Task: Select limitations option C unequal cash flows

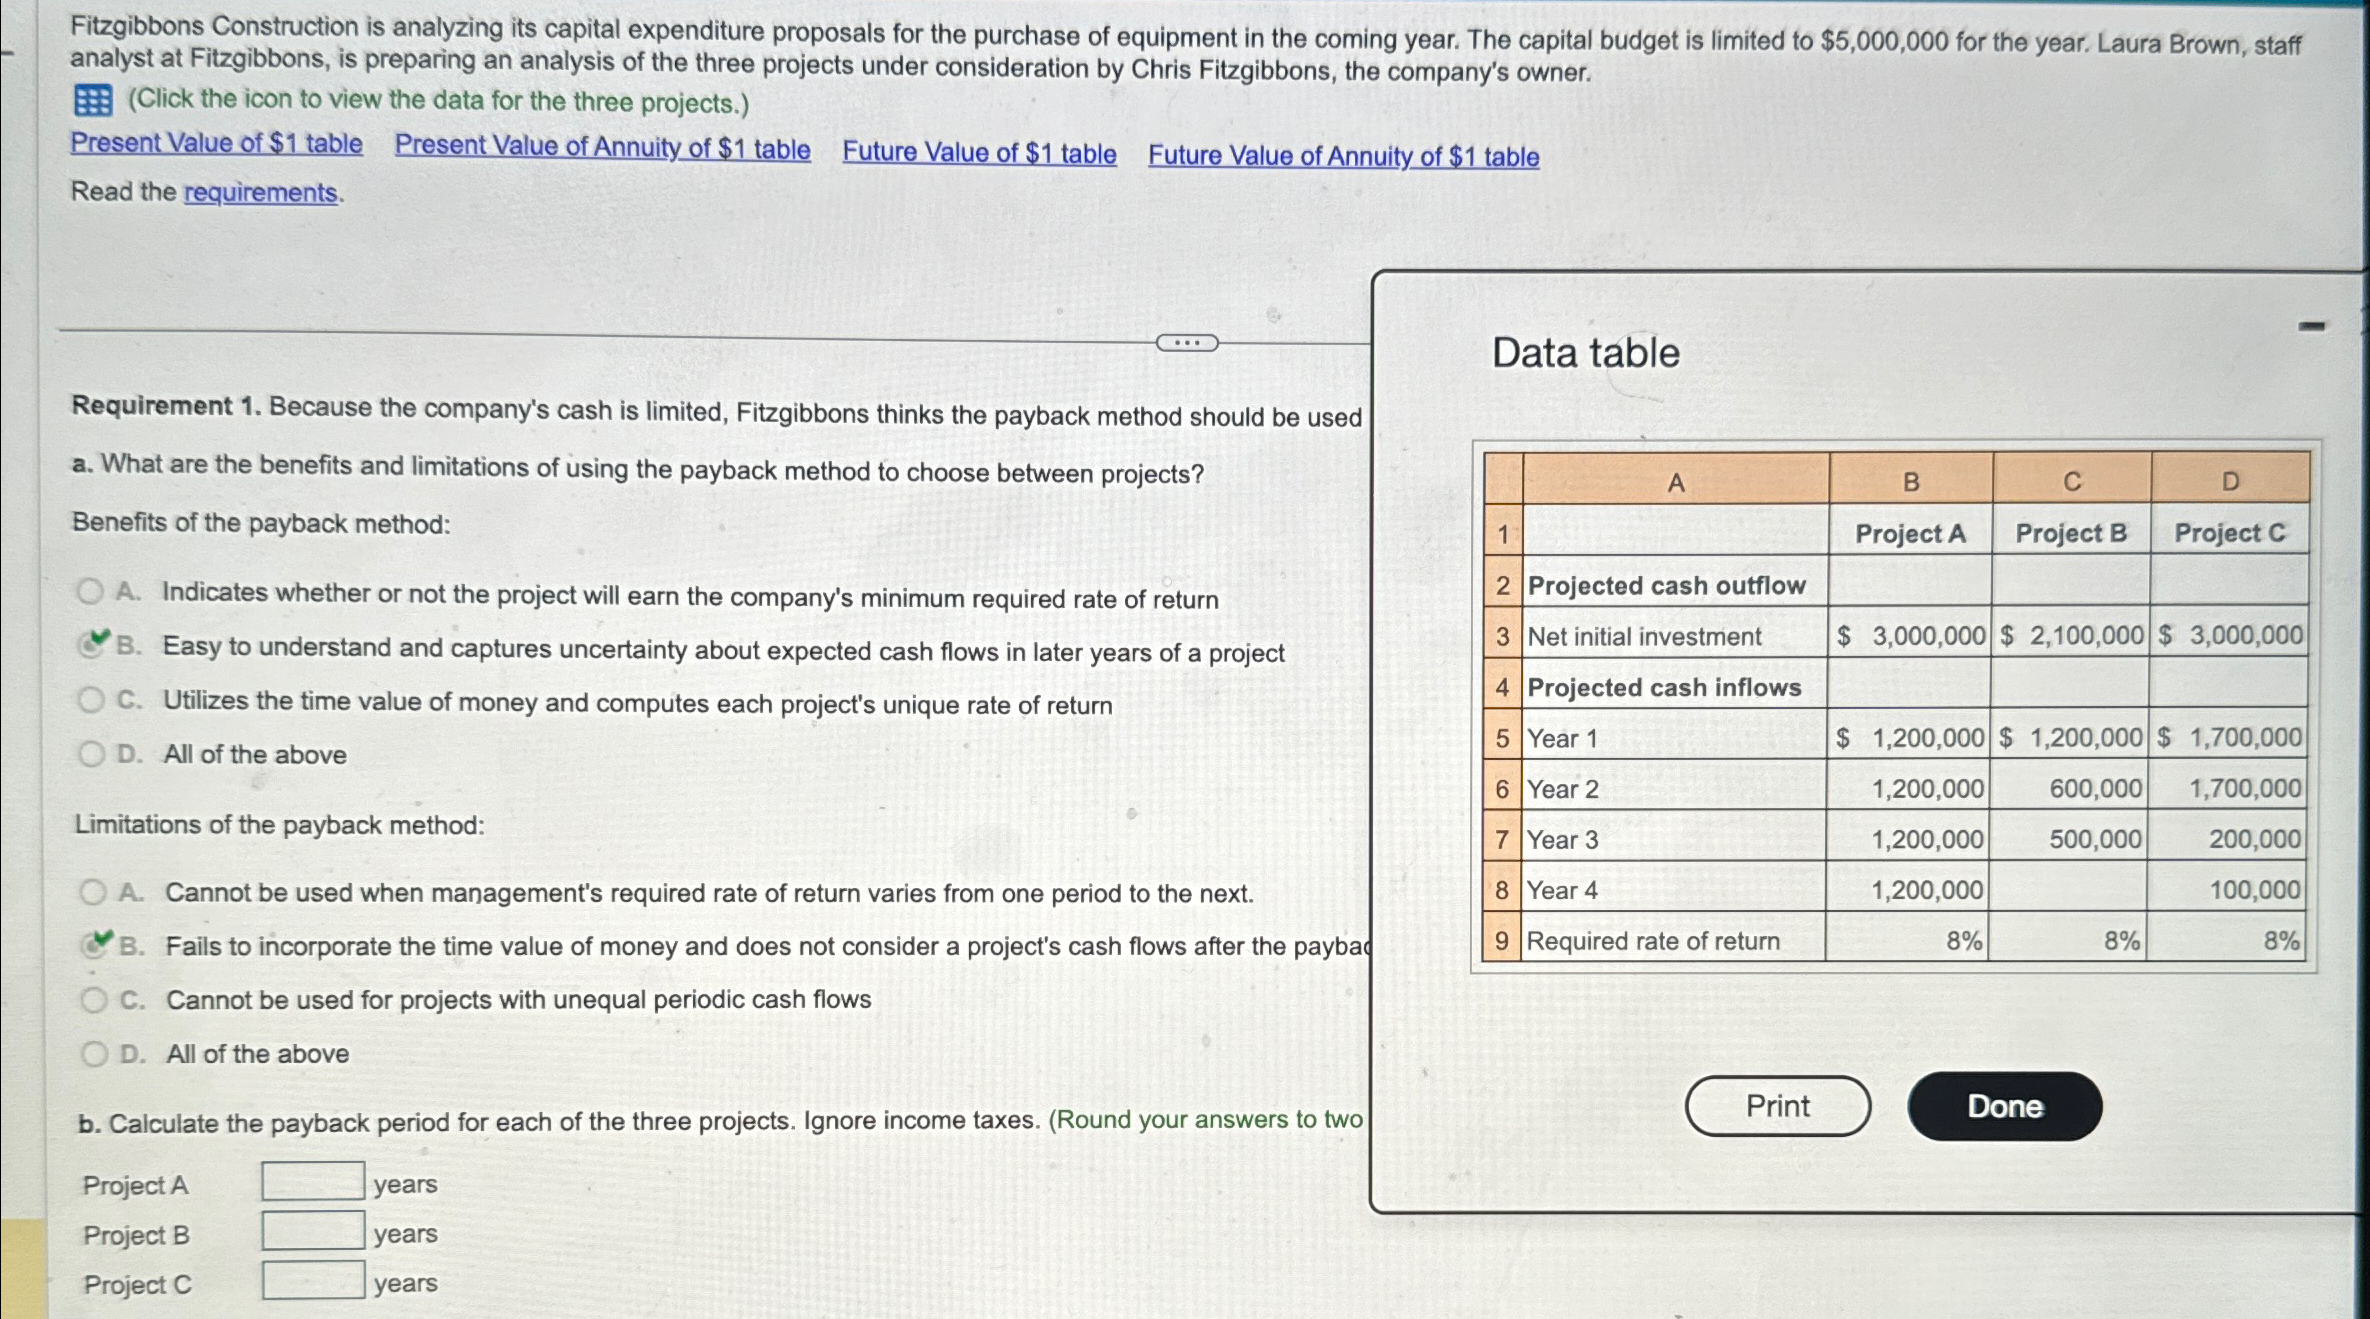Action: (x=94, y=1000)
